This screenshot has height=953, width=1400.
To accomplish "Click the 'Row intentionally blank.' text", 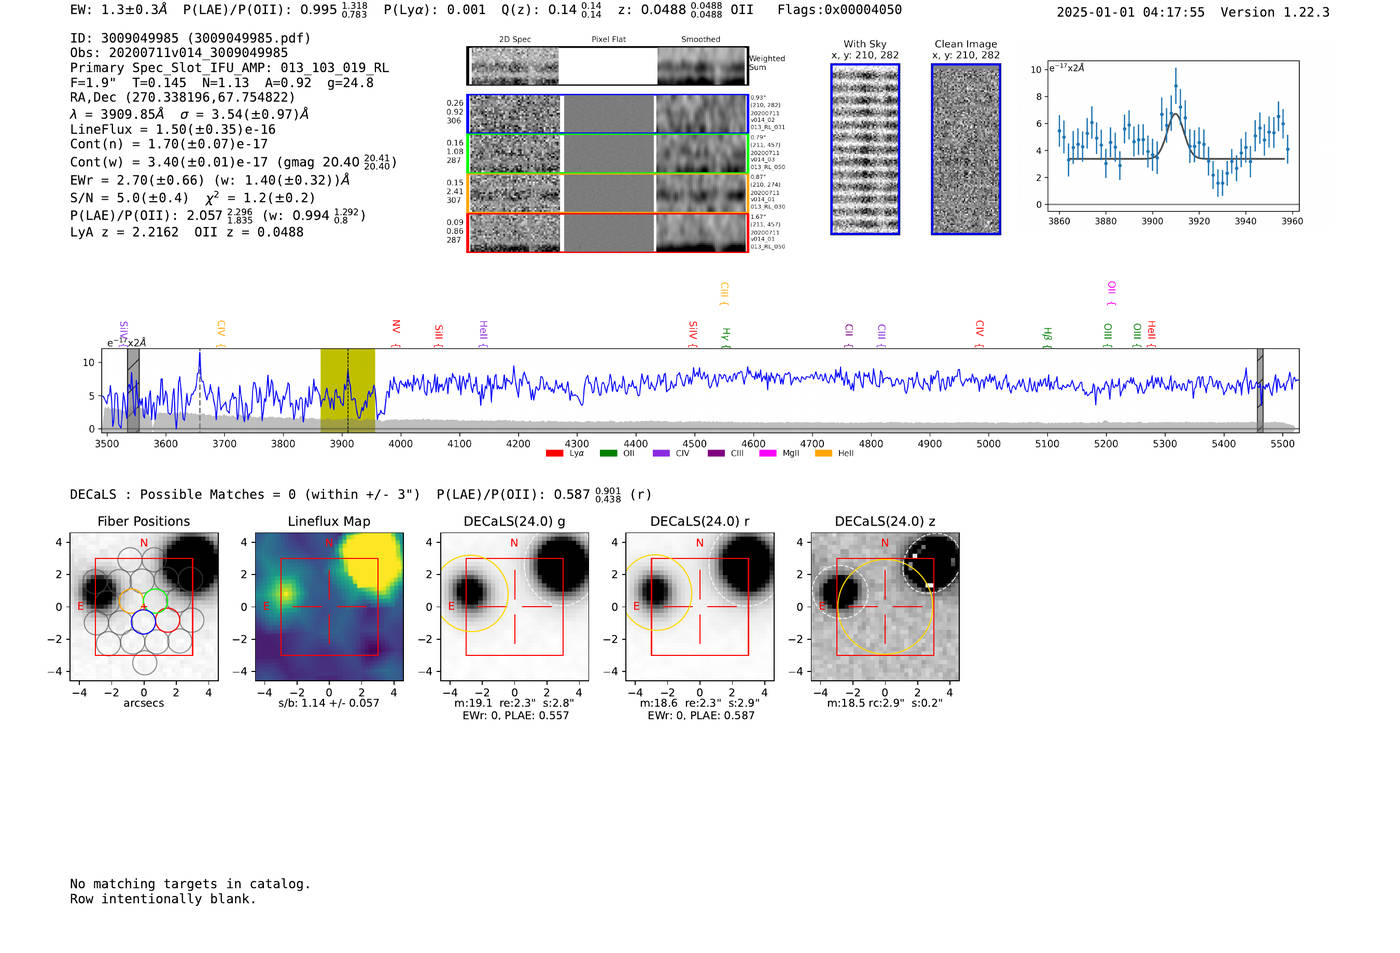I will pos(163,899).
